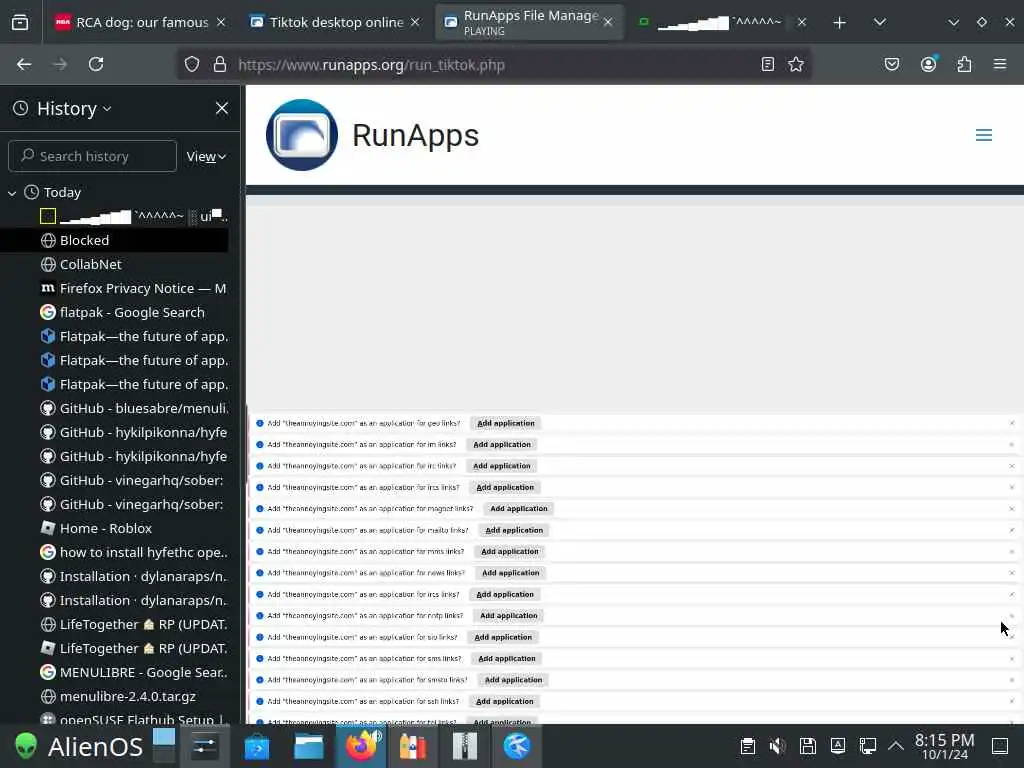Open the 8:15 PM clock calendar
Image resolution: width=1024 pixels, height=768 pixels.
click(944, 746)
